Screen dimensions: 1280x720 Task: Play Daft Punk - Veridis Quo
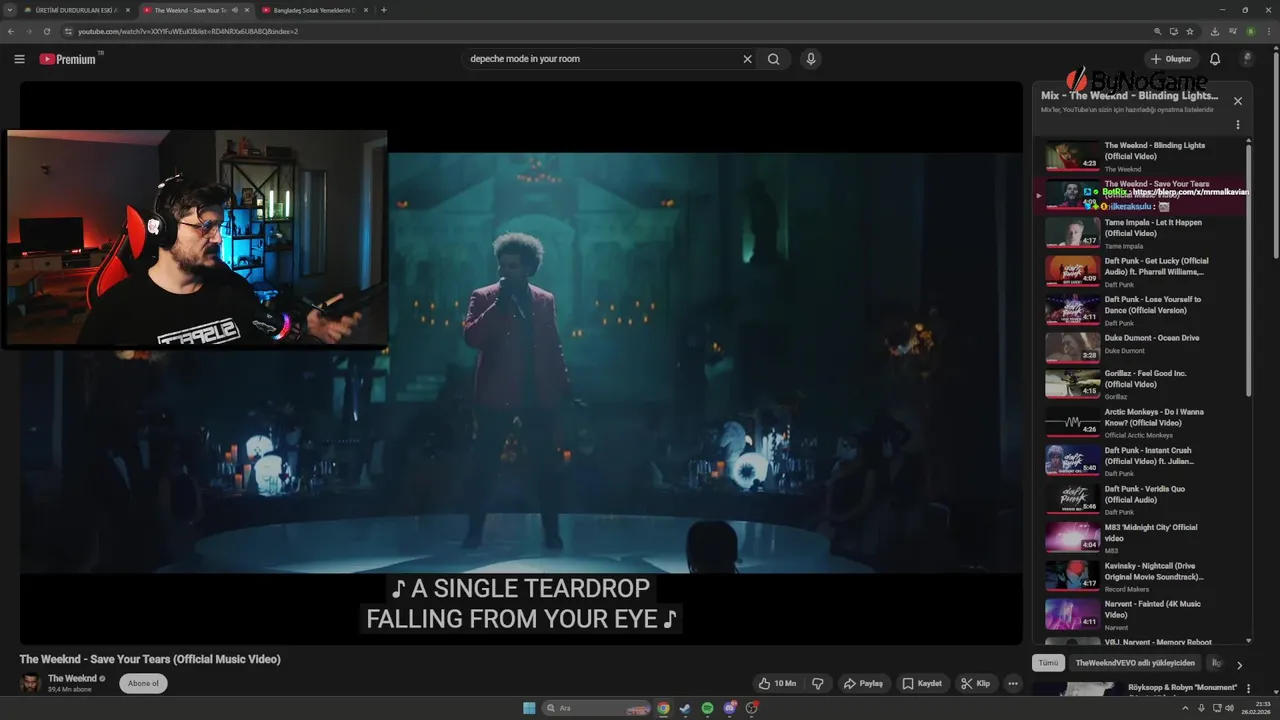coord(1141,499)
